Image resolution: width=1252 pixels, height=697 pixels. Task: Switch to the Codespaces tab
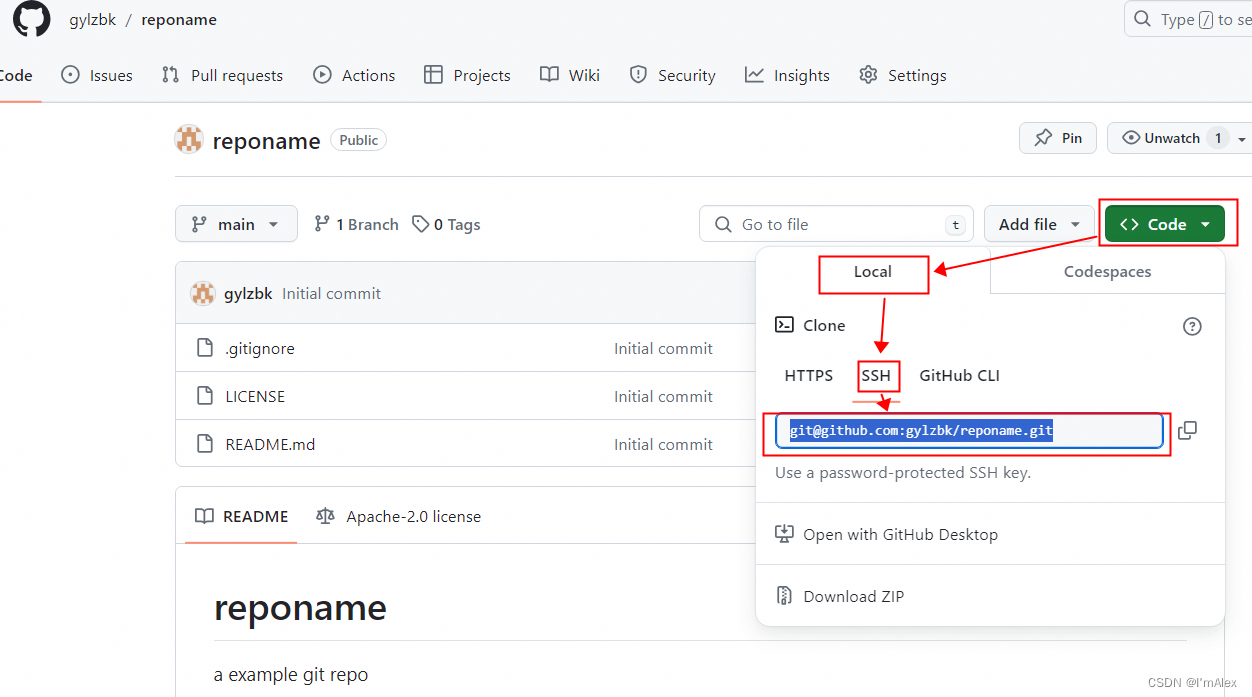coord(1107,271)
